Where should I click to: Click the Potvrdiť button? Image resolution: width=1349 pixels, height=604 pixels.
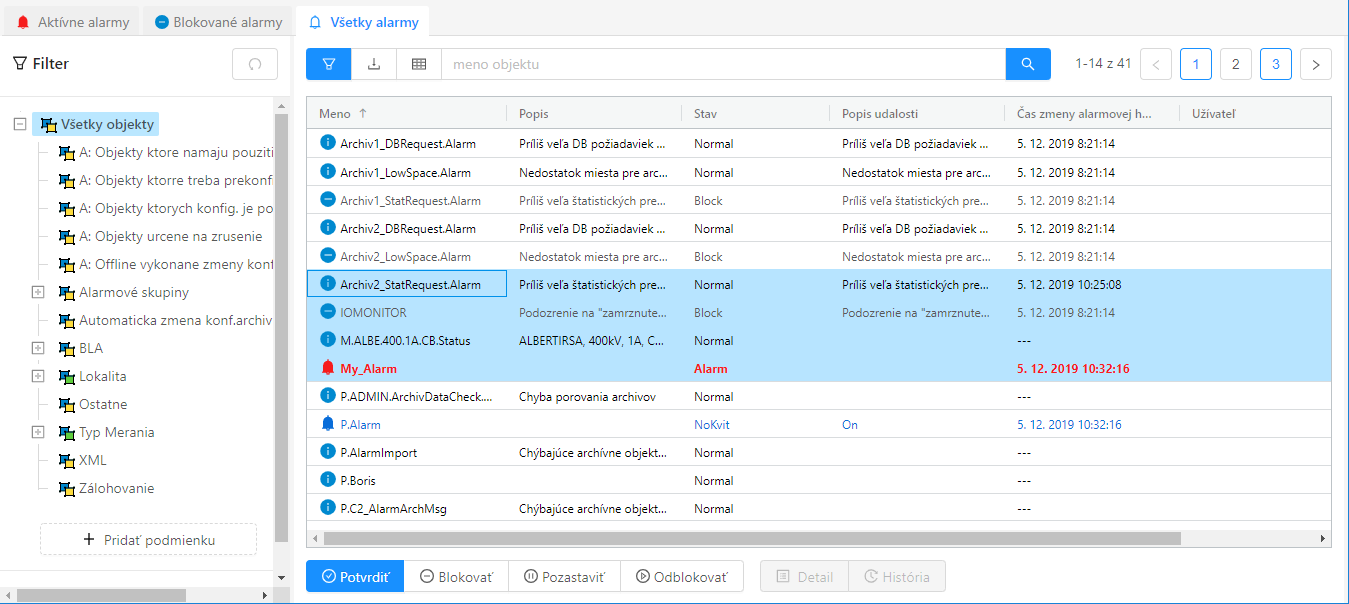(354, 577)
